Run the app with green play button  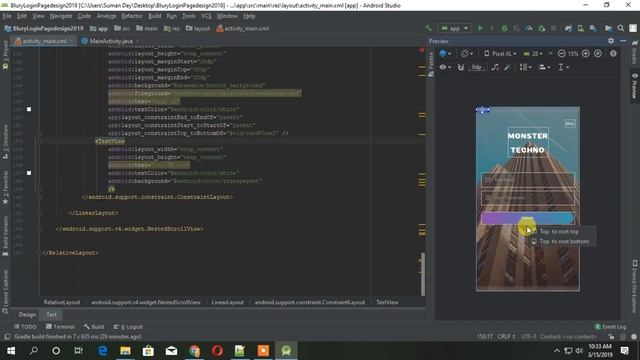pos(480,28)
